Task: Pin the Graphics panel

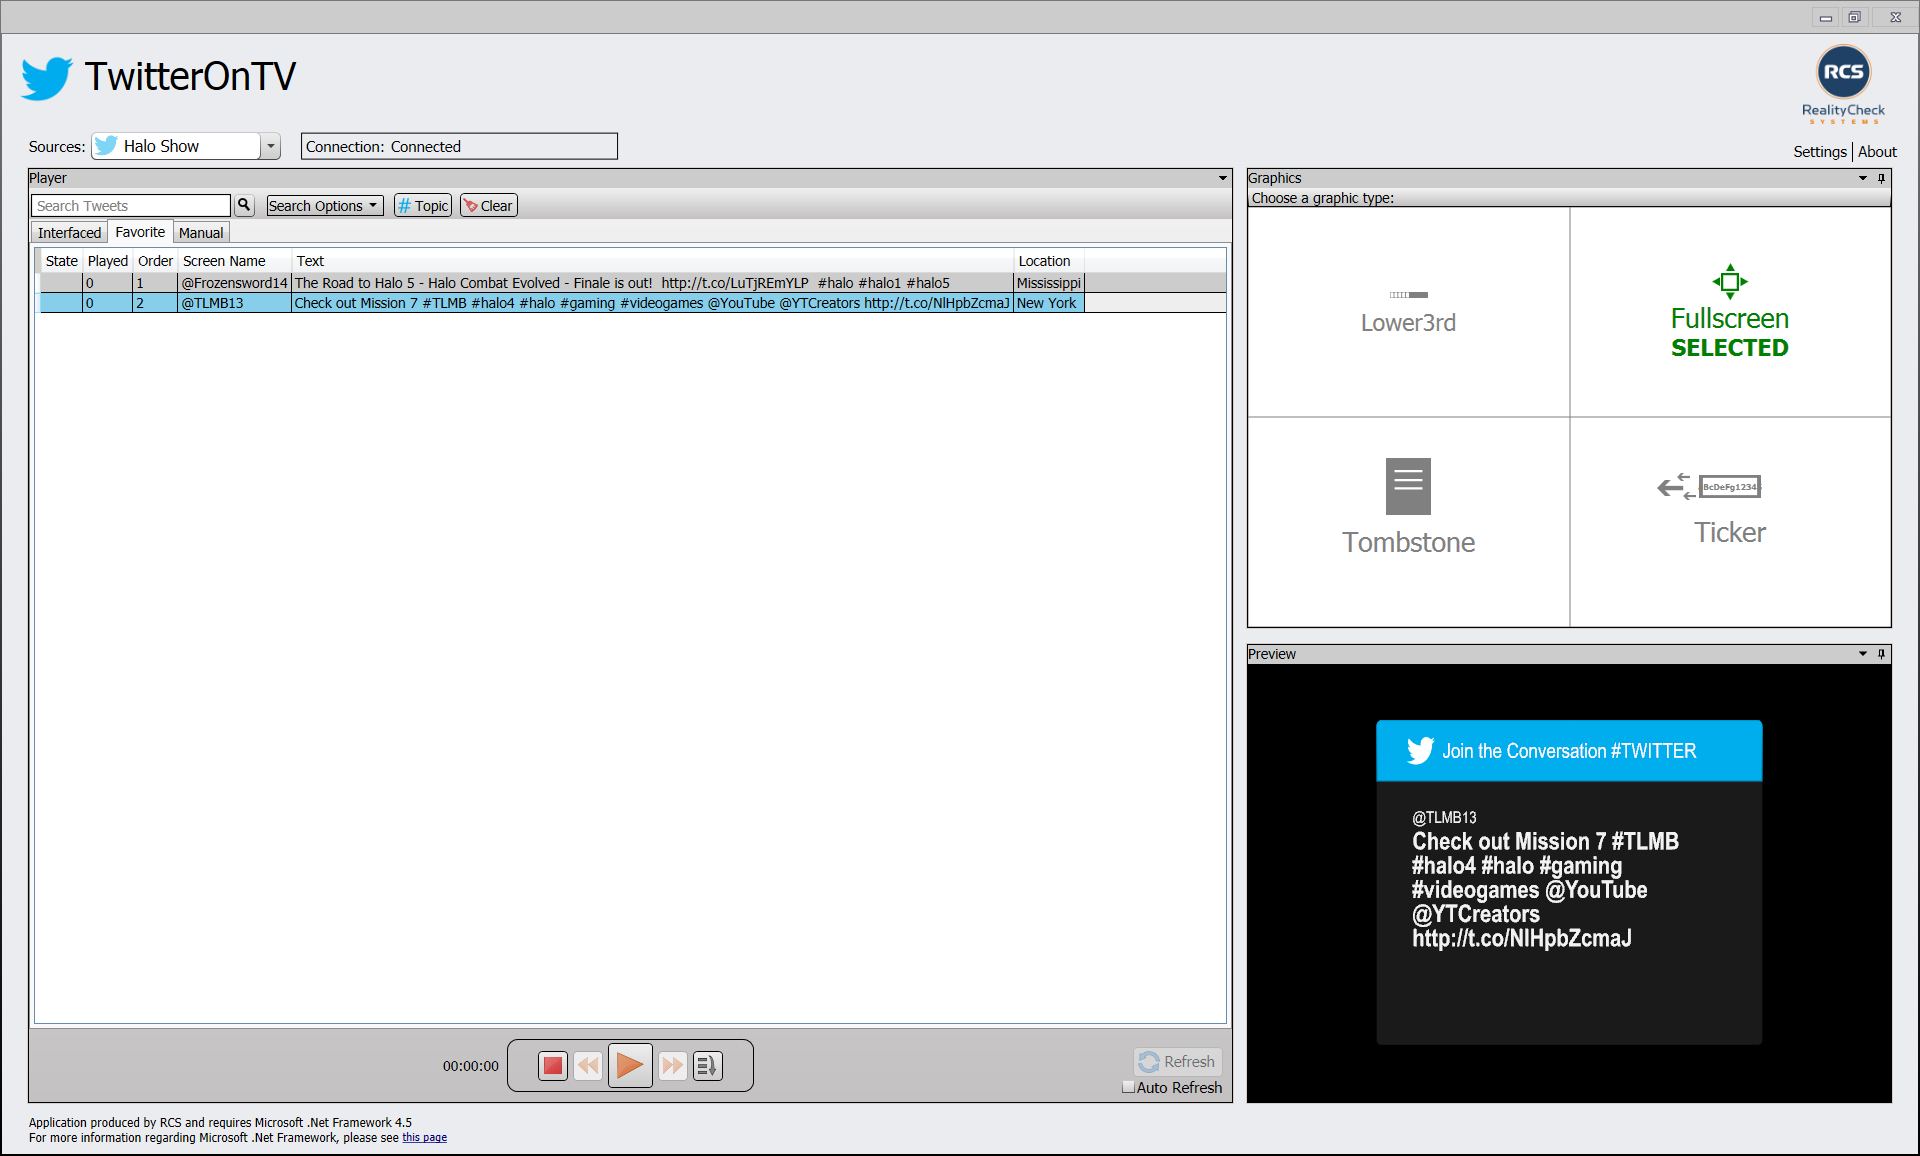Action: coord(1881,178)
